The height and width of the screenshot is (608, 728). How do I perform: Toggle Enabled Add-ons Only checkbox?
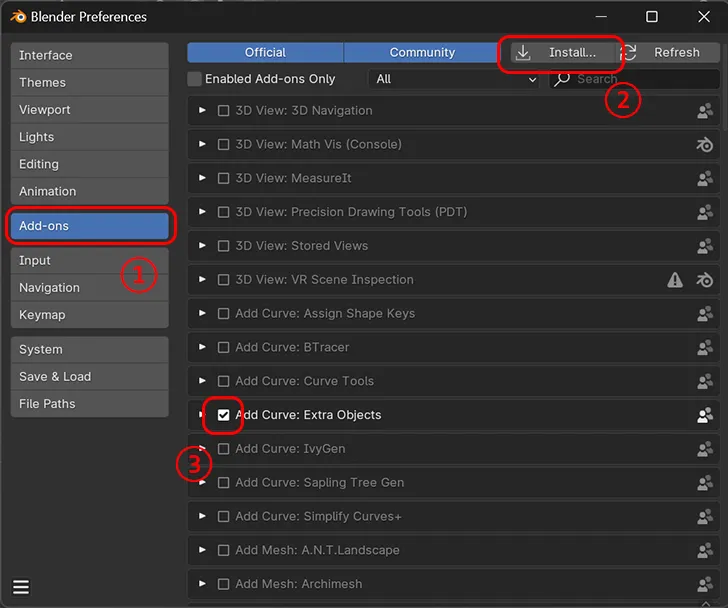click(195, 79)
